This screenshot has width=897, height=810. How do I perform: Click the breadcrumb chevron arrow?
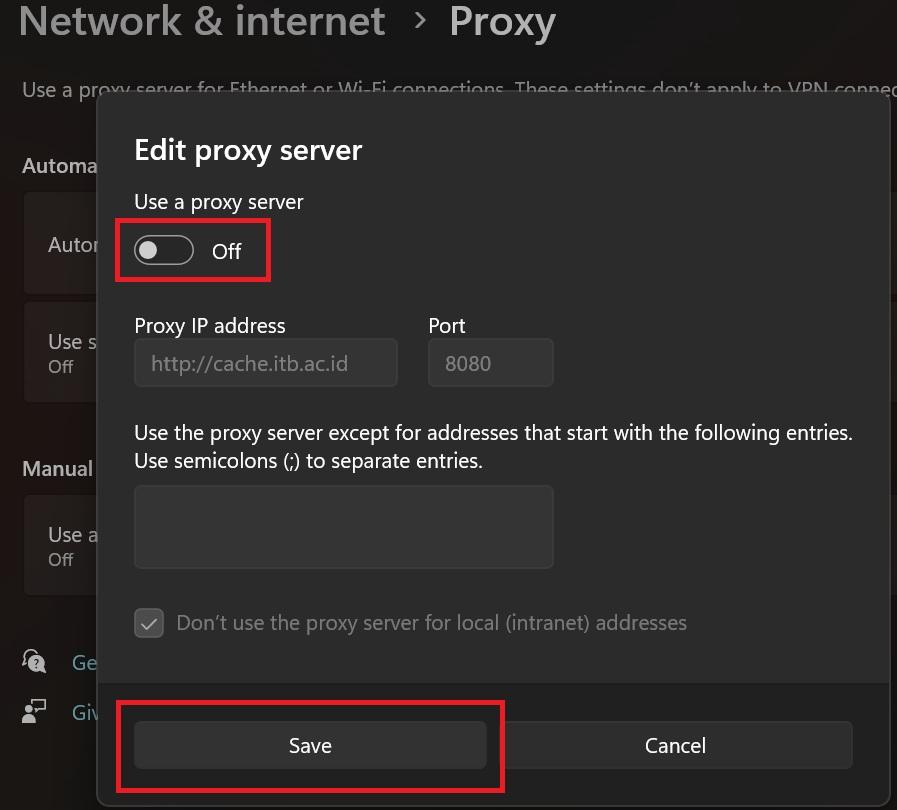(x=420, y=20)
